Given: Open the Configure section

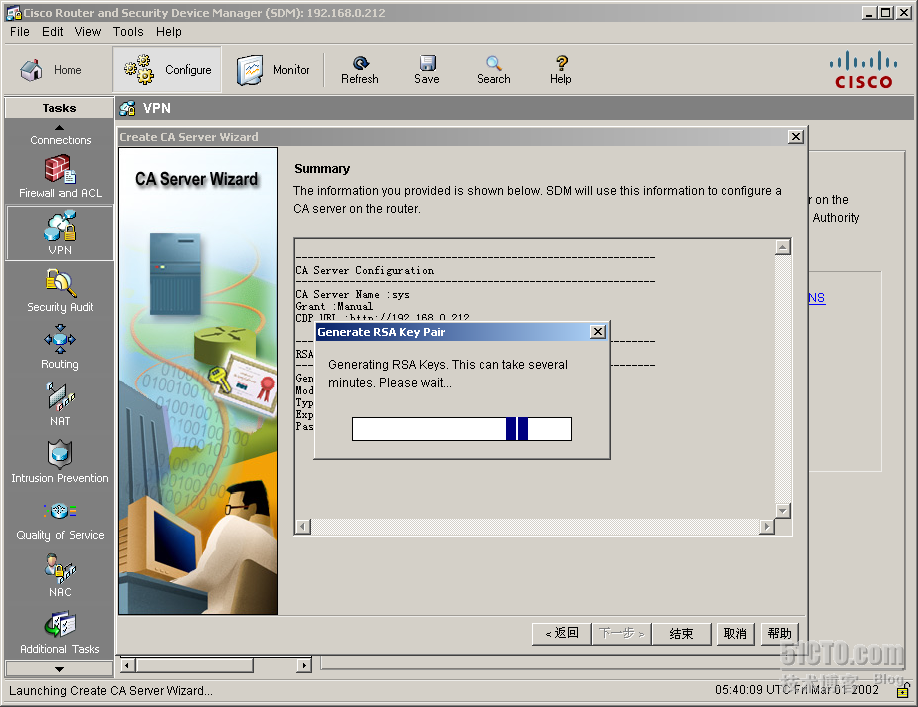Looking at the screenshot, I should click(167, 70).
